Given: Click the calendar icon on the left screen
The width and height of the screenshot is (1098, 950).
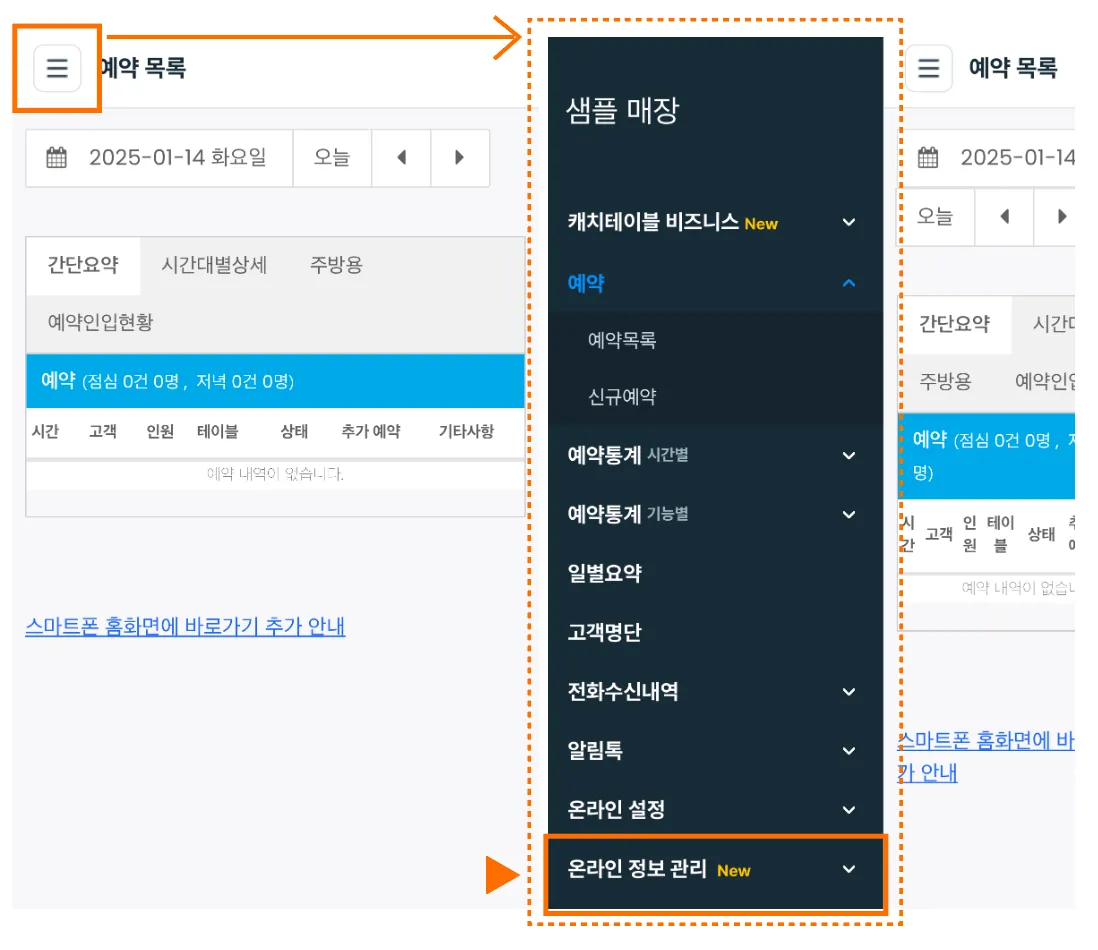Looking at the screenshot, I should pyautogui.click(x=57, y=157).
